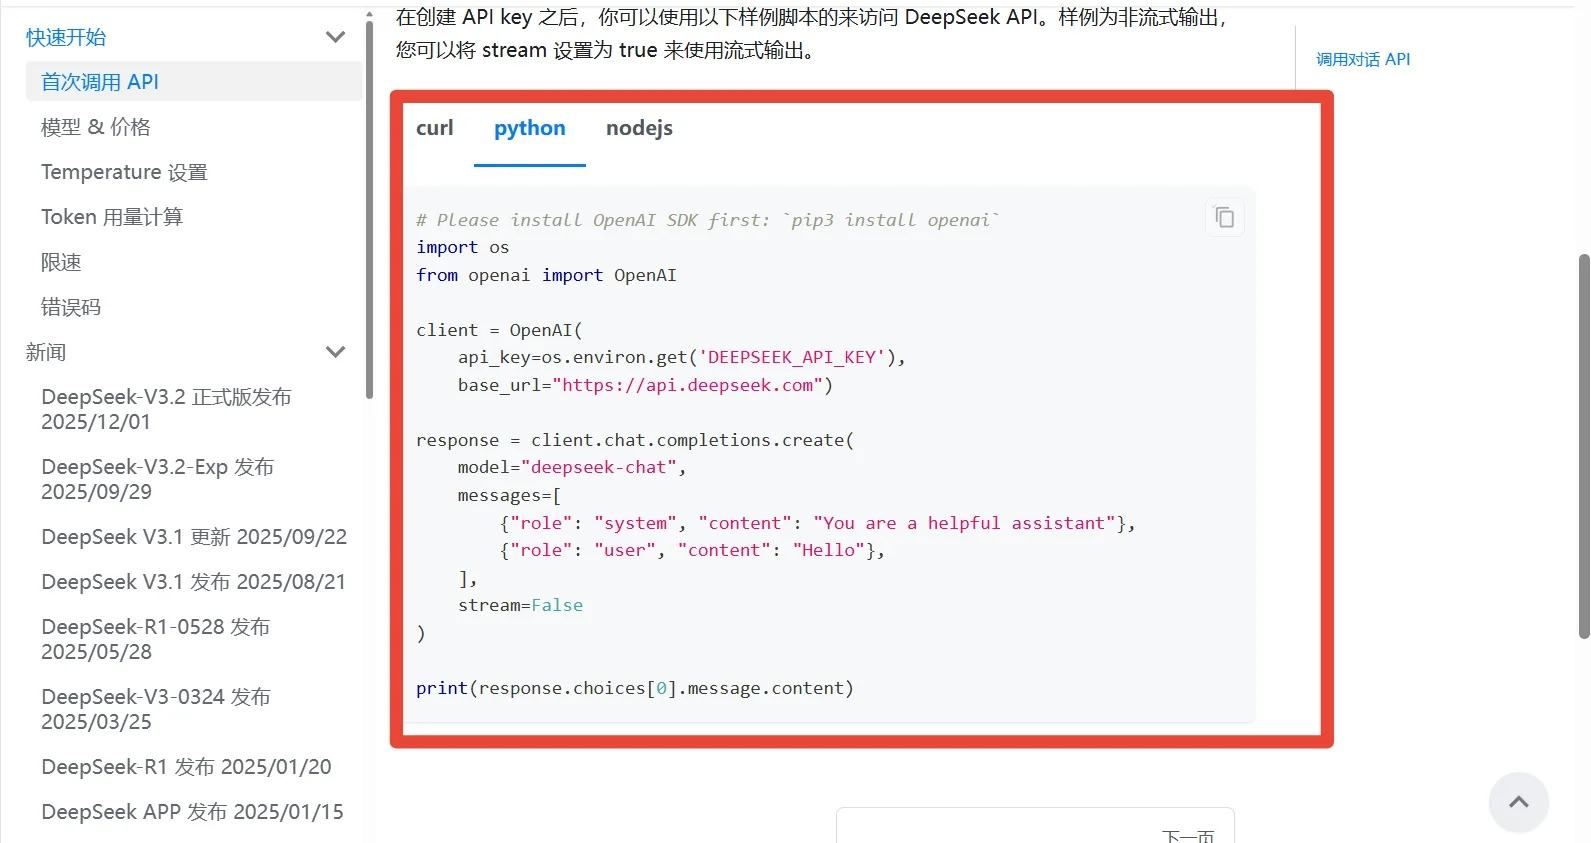Click the back-to-top arrow button

point(1518,802)
